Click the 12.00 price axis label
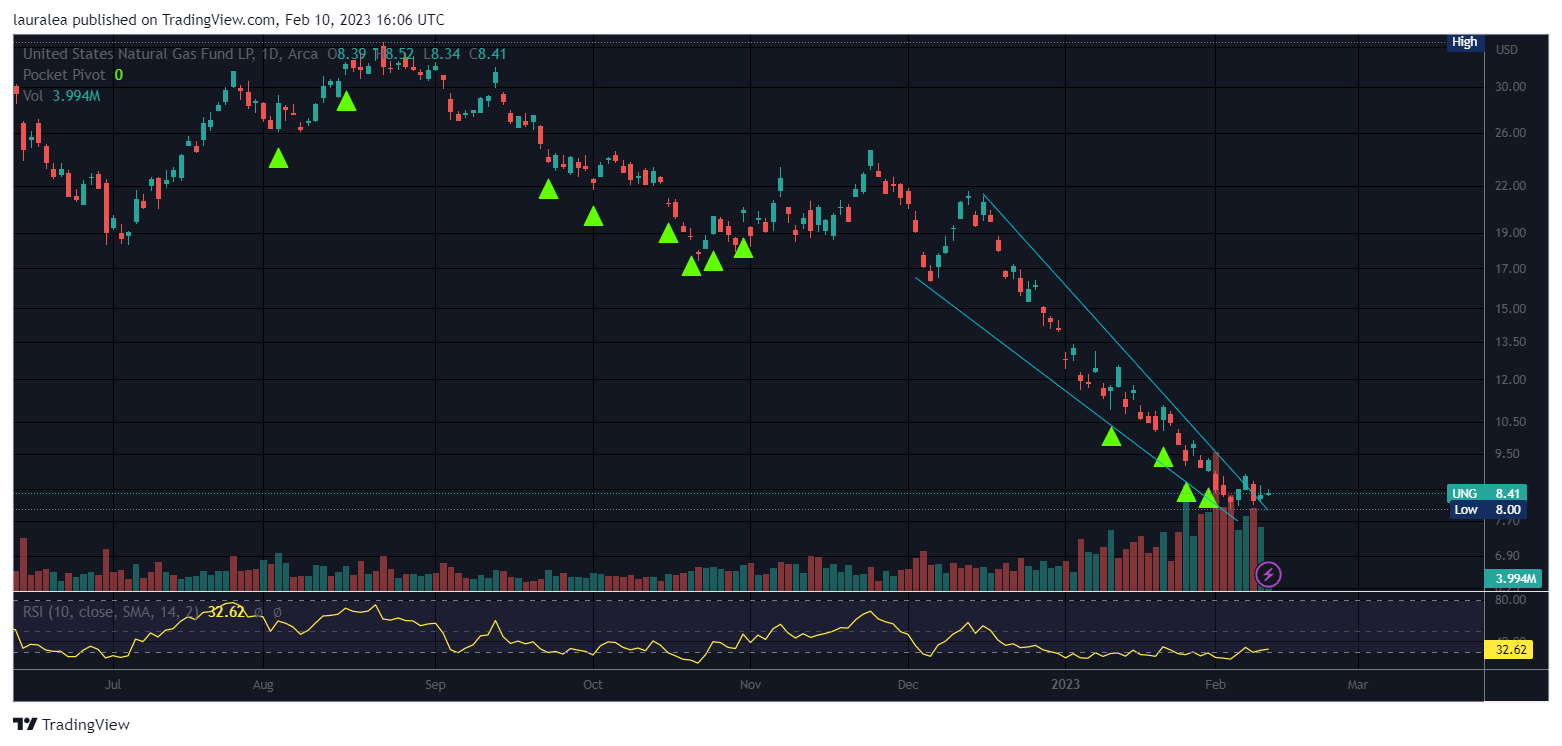Viewport: 1562px width, 746px height. coord(1510,380)
